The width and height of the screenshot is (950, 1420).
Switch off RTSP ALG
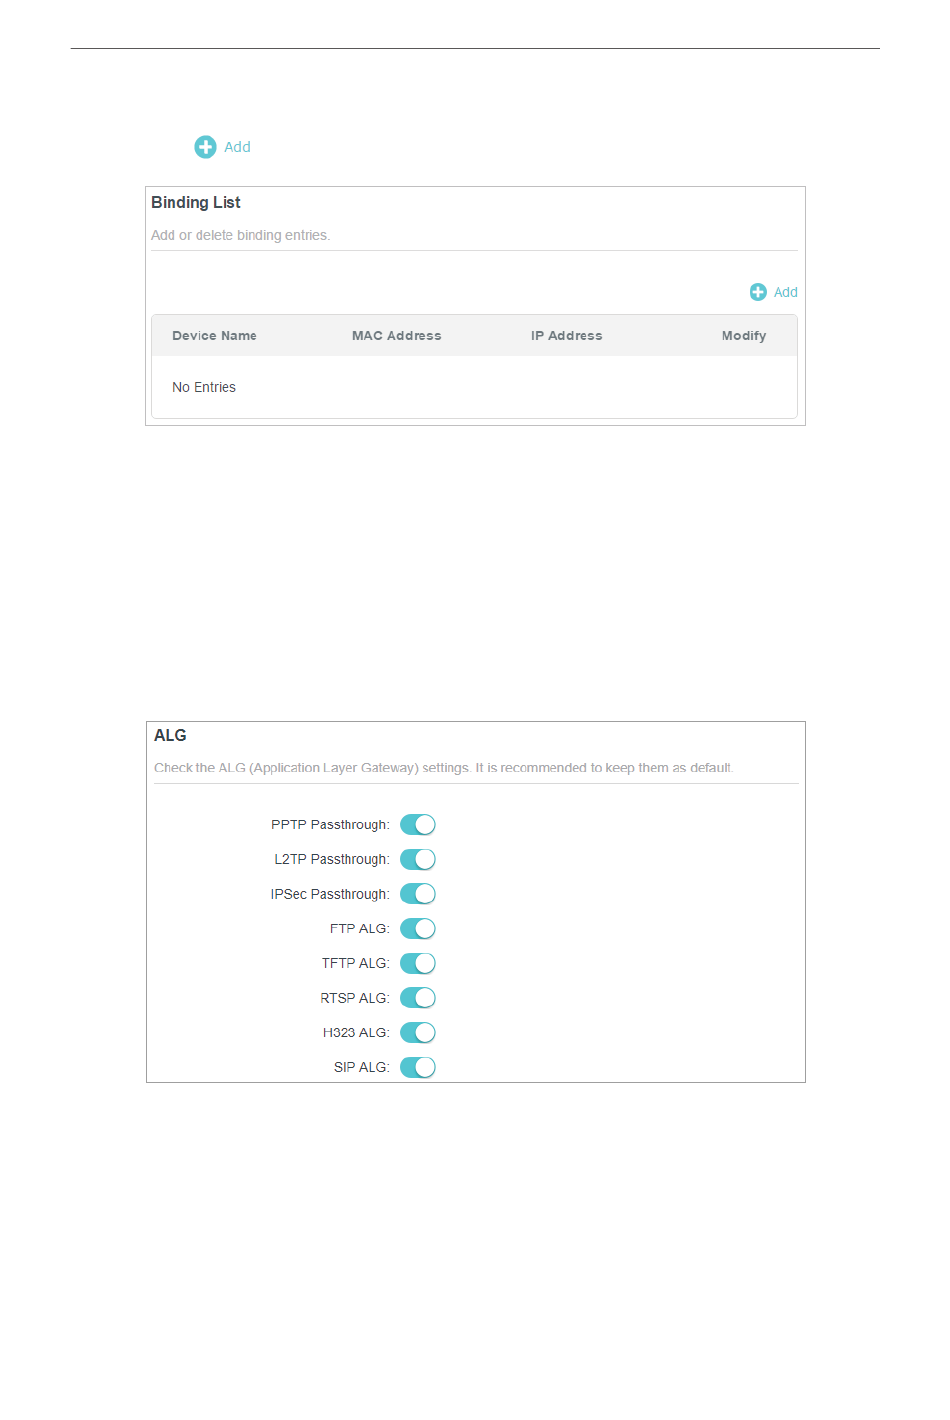coord(418,998)
